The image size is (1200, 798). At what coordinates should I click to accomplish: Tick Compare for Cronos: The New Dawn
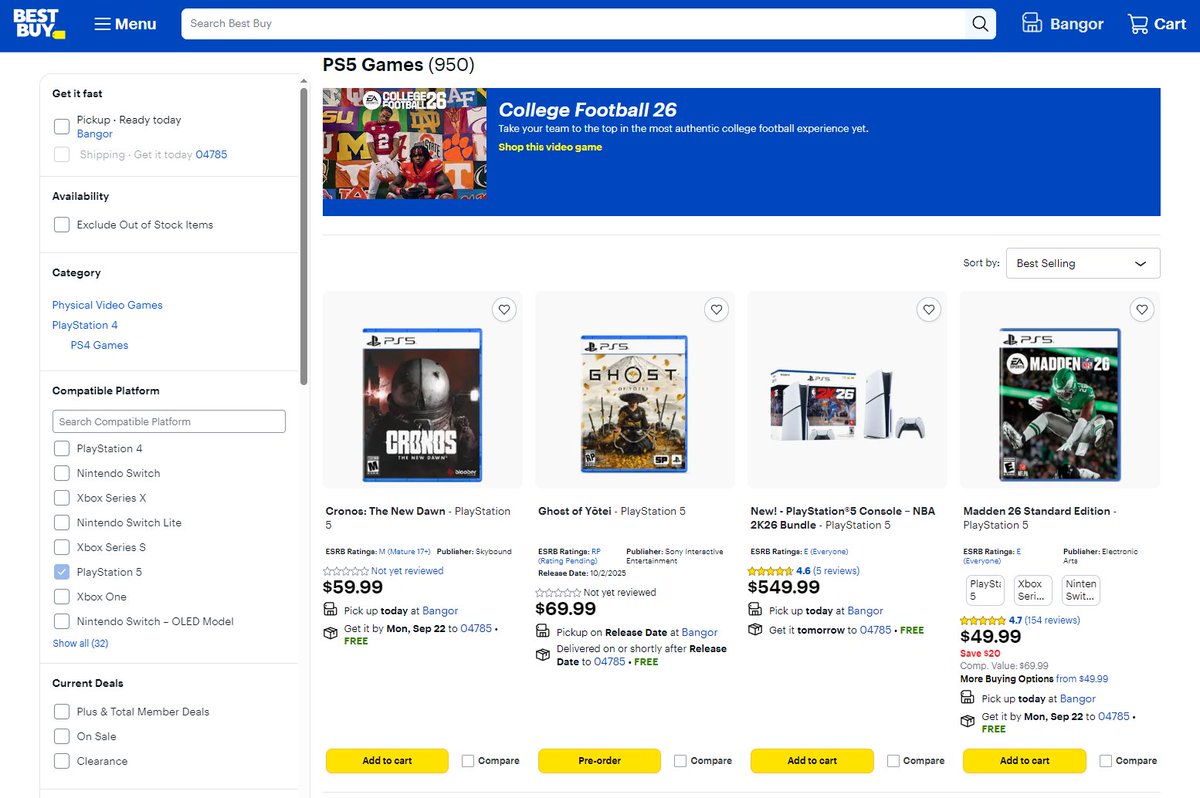(468, 761)
